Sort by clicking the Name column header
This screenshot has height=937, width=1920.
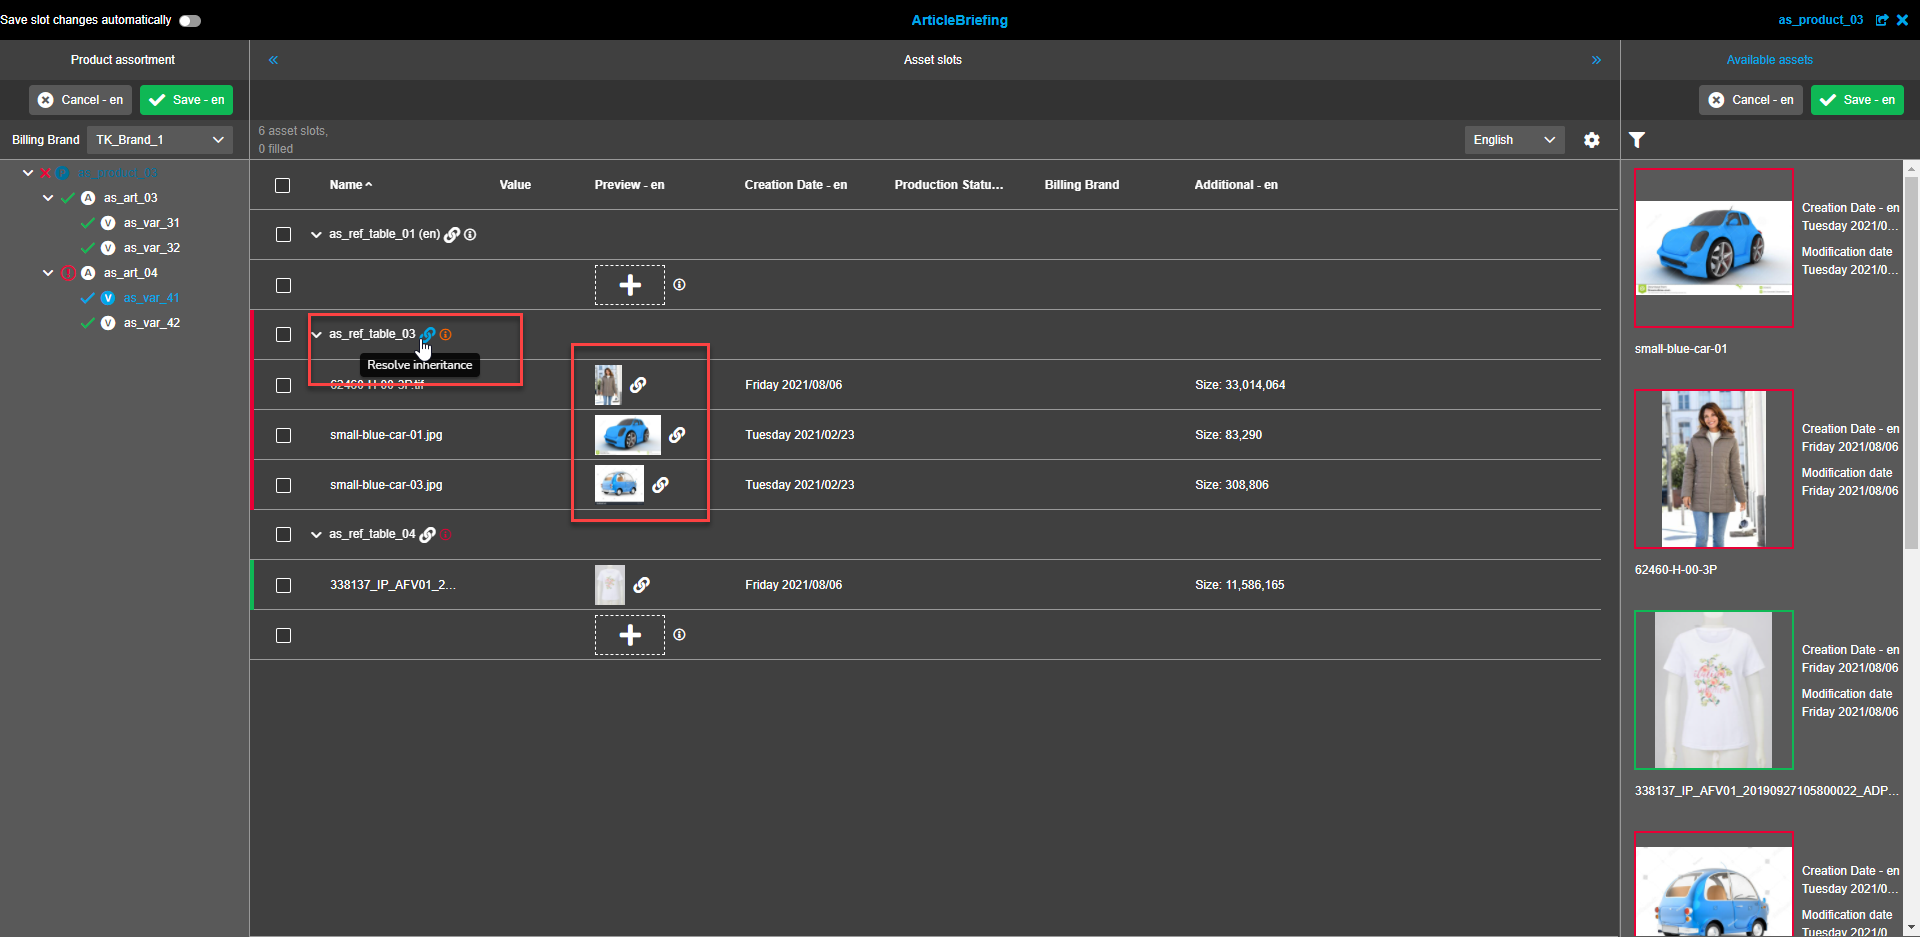(349, 185)
